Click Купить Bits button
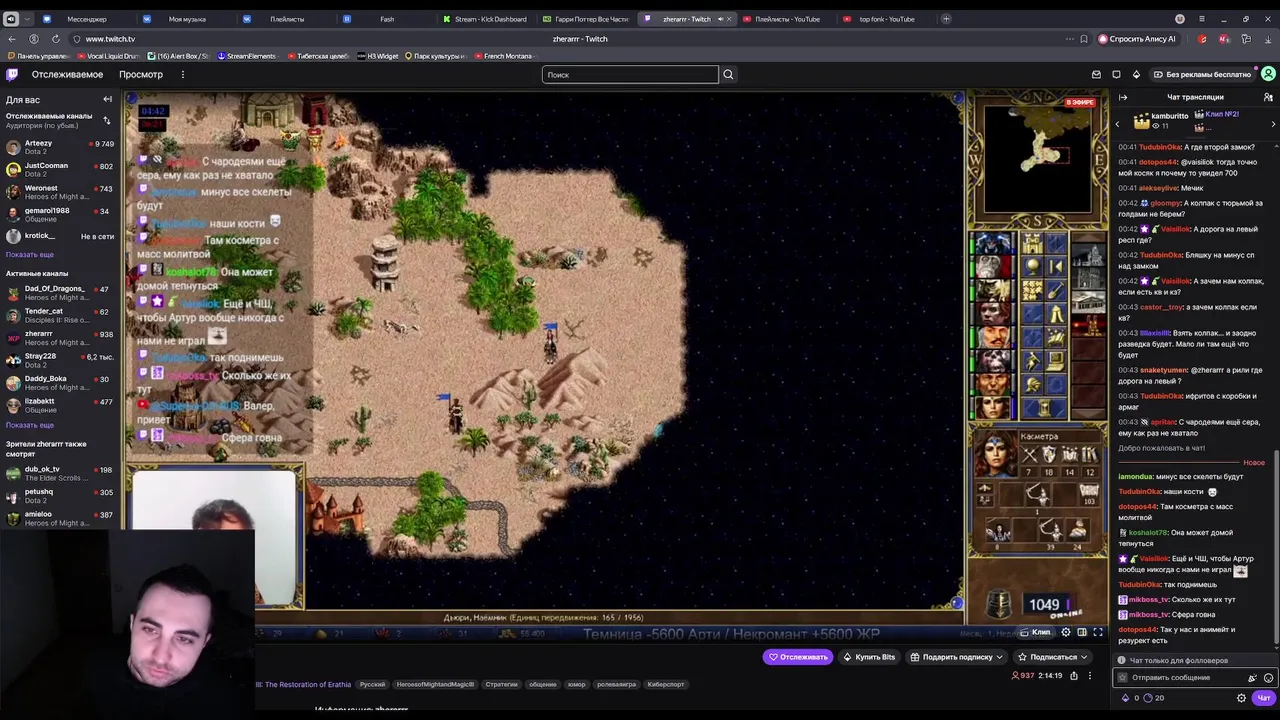1280x720 pixels. coord(869,657)
